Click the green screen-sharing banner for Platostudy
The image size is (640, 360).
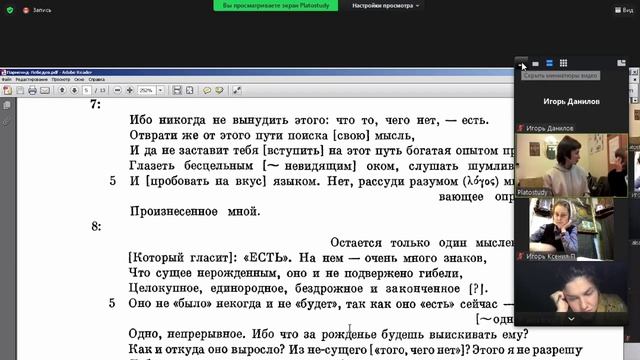click(276, 5)
